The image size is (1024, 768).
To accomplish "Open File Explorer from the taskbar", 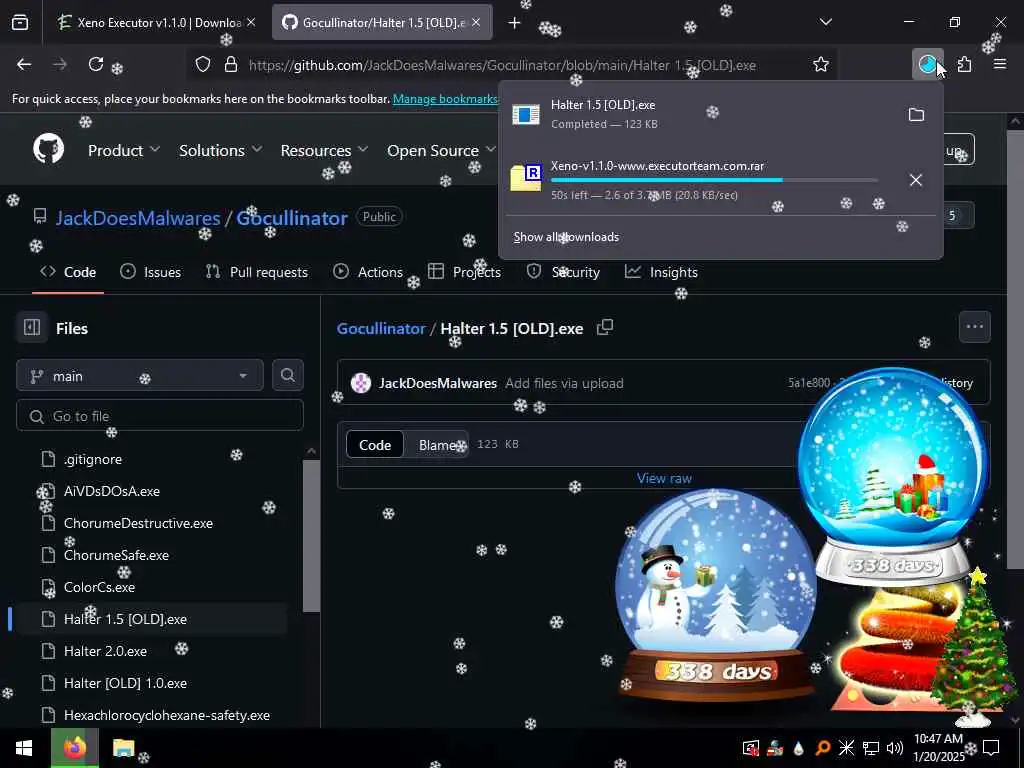I will (x=123, y=748).
